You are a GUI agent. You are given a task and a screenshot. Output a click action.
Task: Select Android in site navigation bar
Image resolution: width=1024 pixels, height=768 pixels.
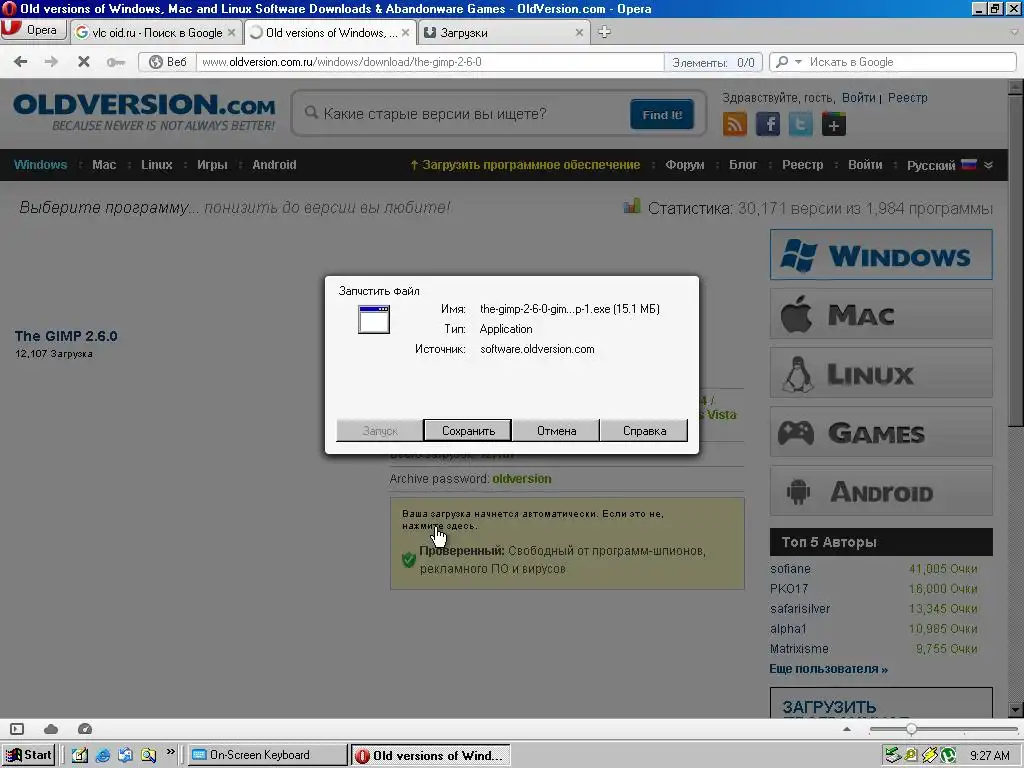coord(274,165)
